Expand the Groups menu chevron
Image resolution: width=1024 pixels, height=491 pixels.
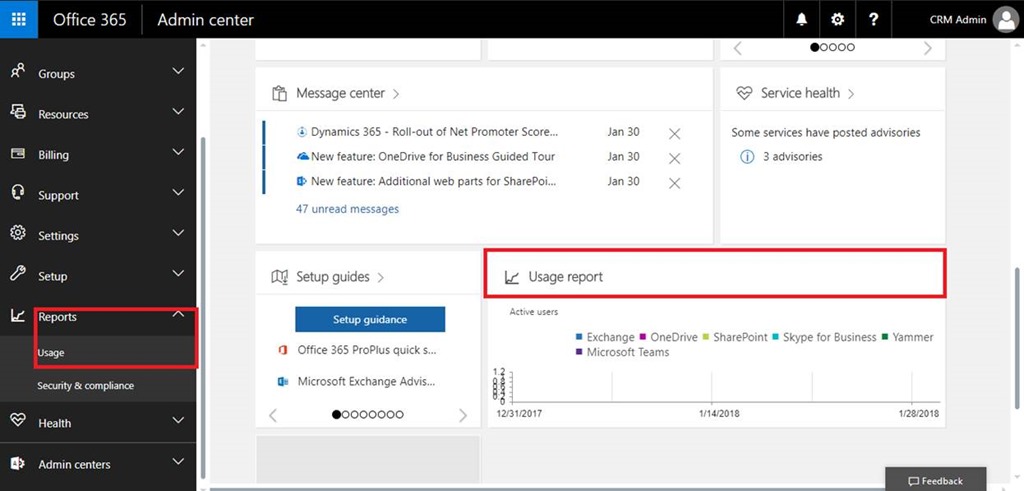178,72
